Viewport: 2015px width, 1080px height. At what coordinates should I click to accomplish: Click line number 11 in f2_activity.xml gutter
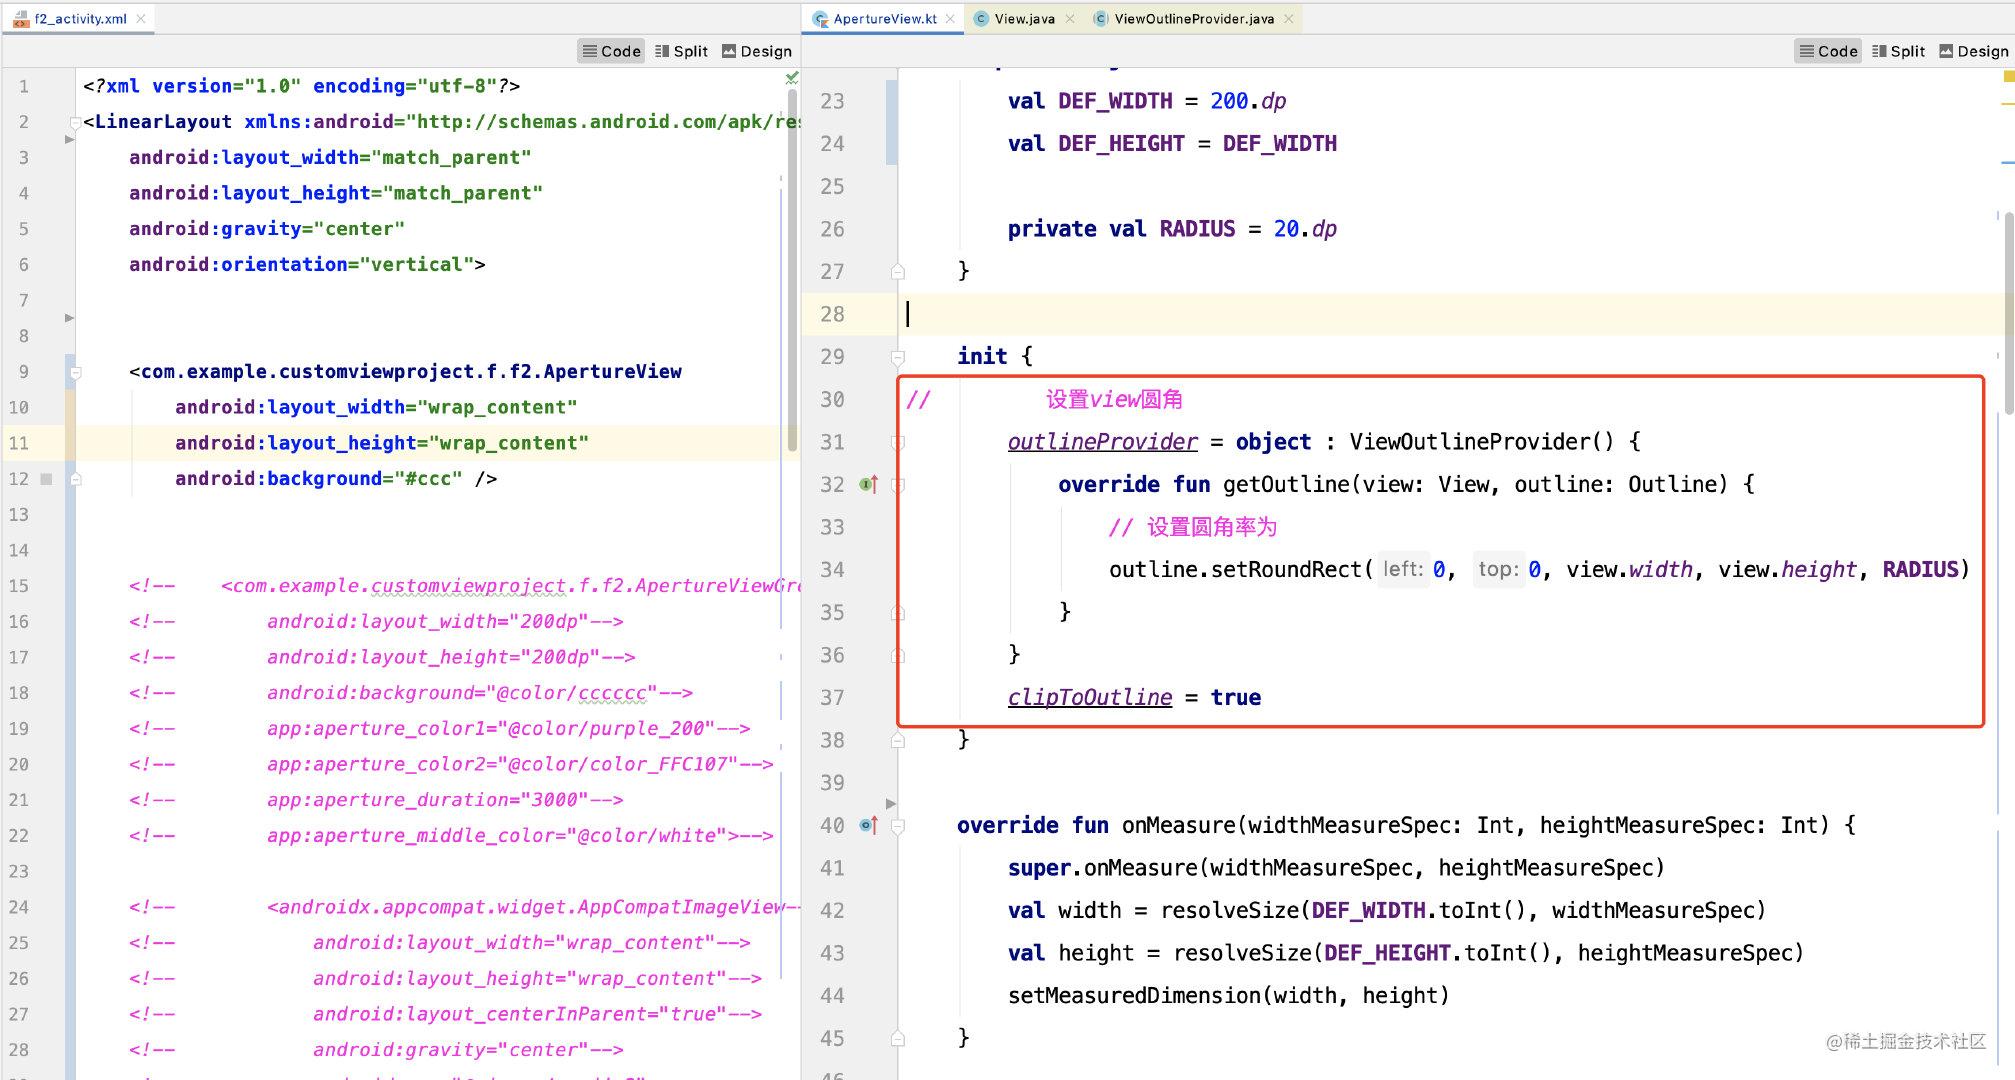[19, 443]
